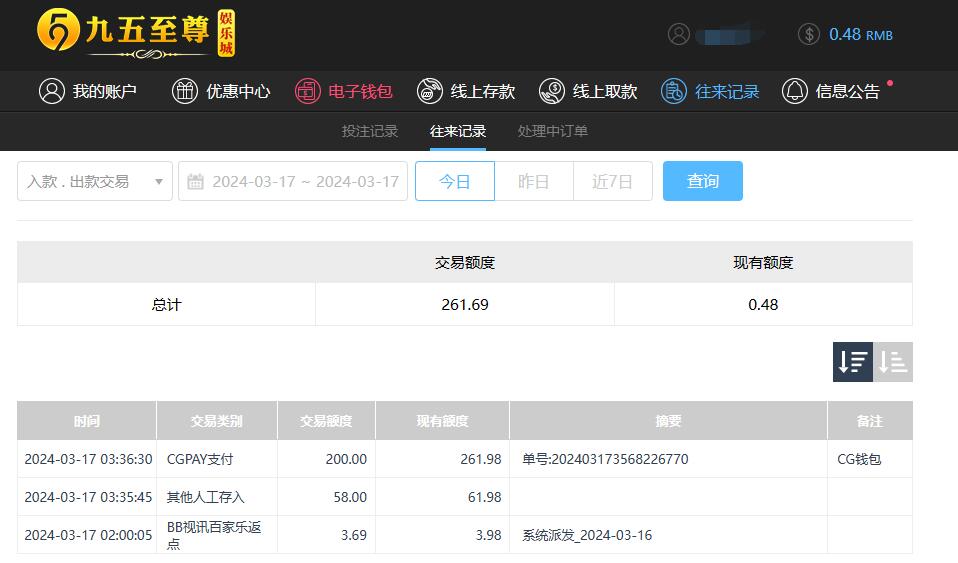Click the 信息公告 bell icon
Viewport: 958px width, 563px height.
[x=794, y=91]
